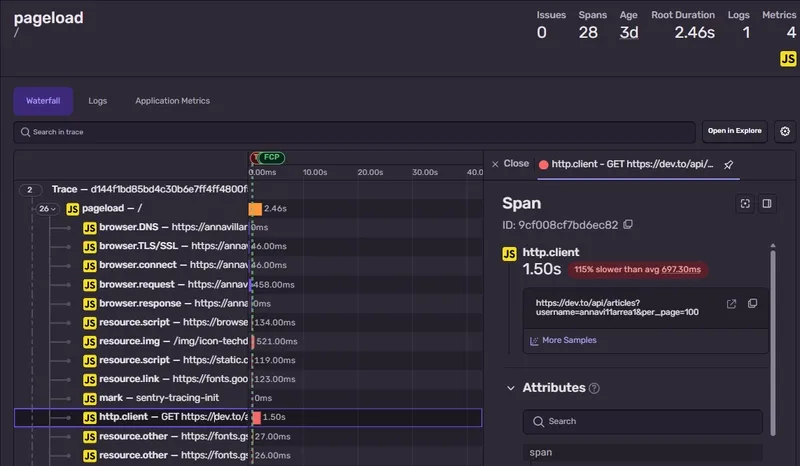800x466 pixels.
Task: Click the red dot icon on span tab
Action: (543, 164)
